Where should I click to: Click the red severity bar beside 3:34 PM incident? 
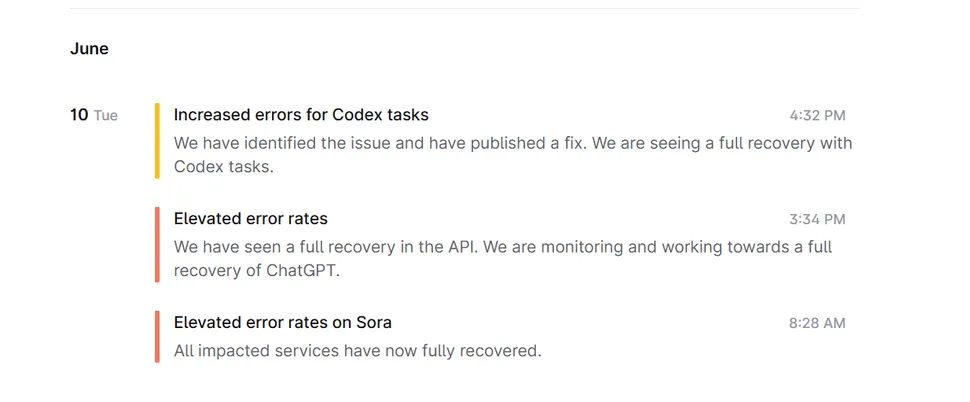pos(157,245)
